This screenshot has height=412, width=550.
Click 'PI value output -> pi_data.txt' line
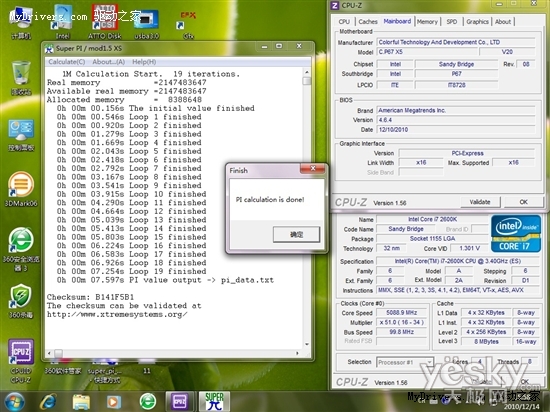pyautogui.click(x=165, y=280)
